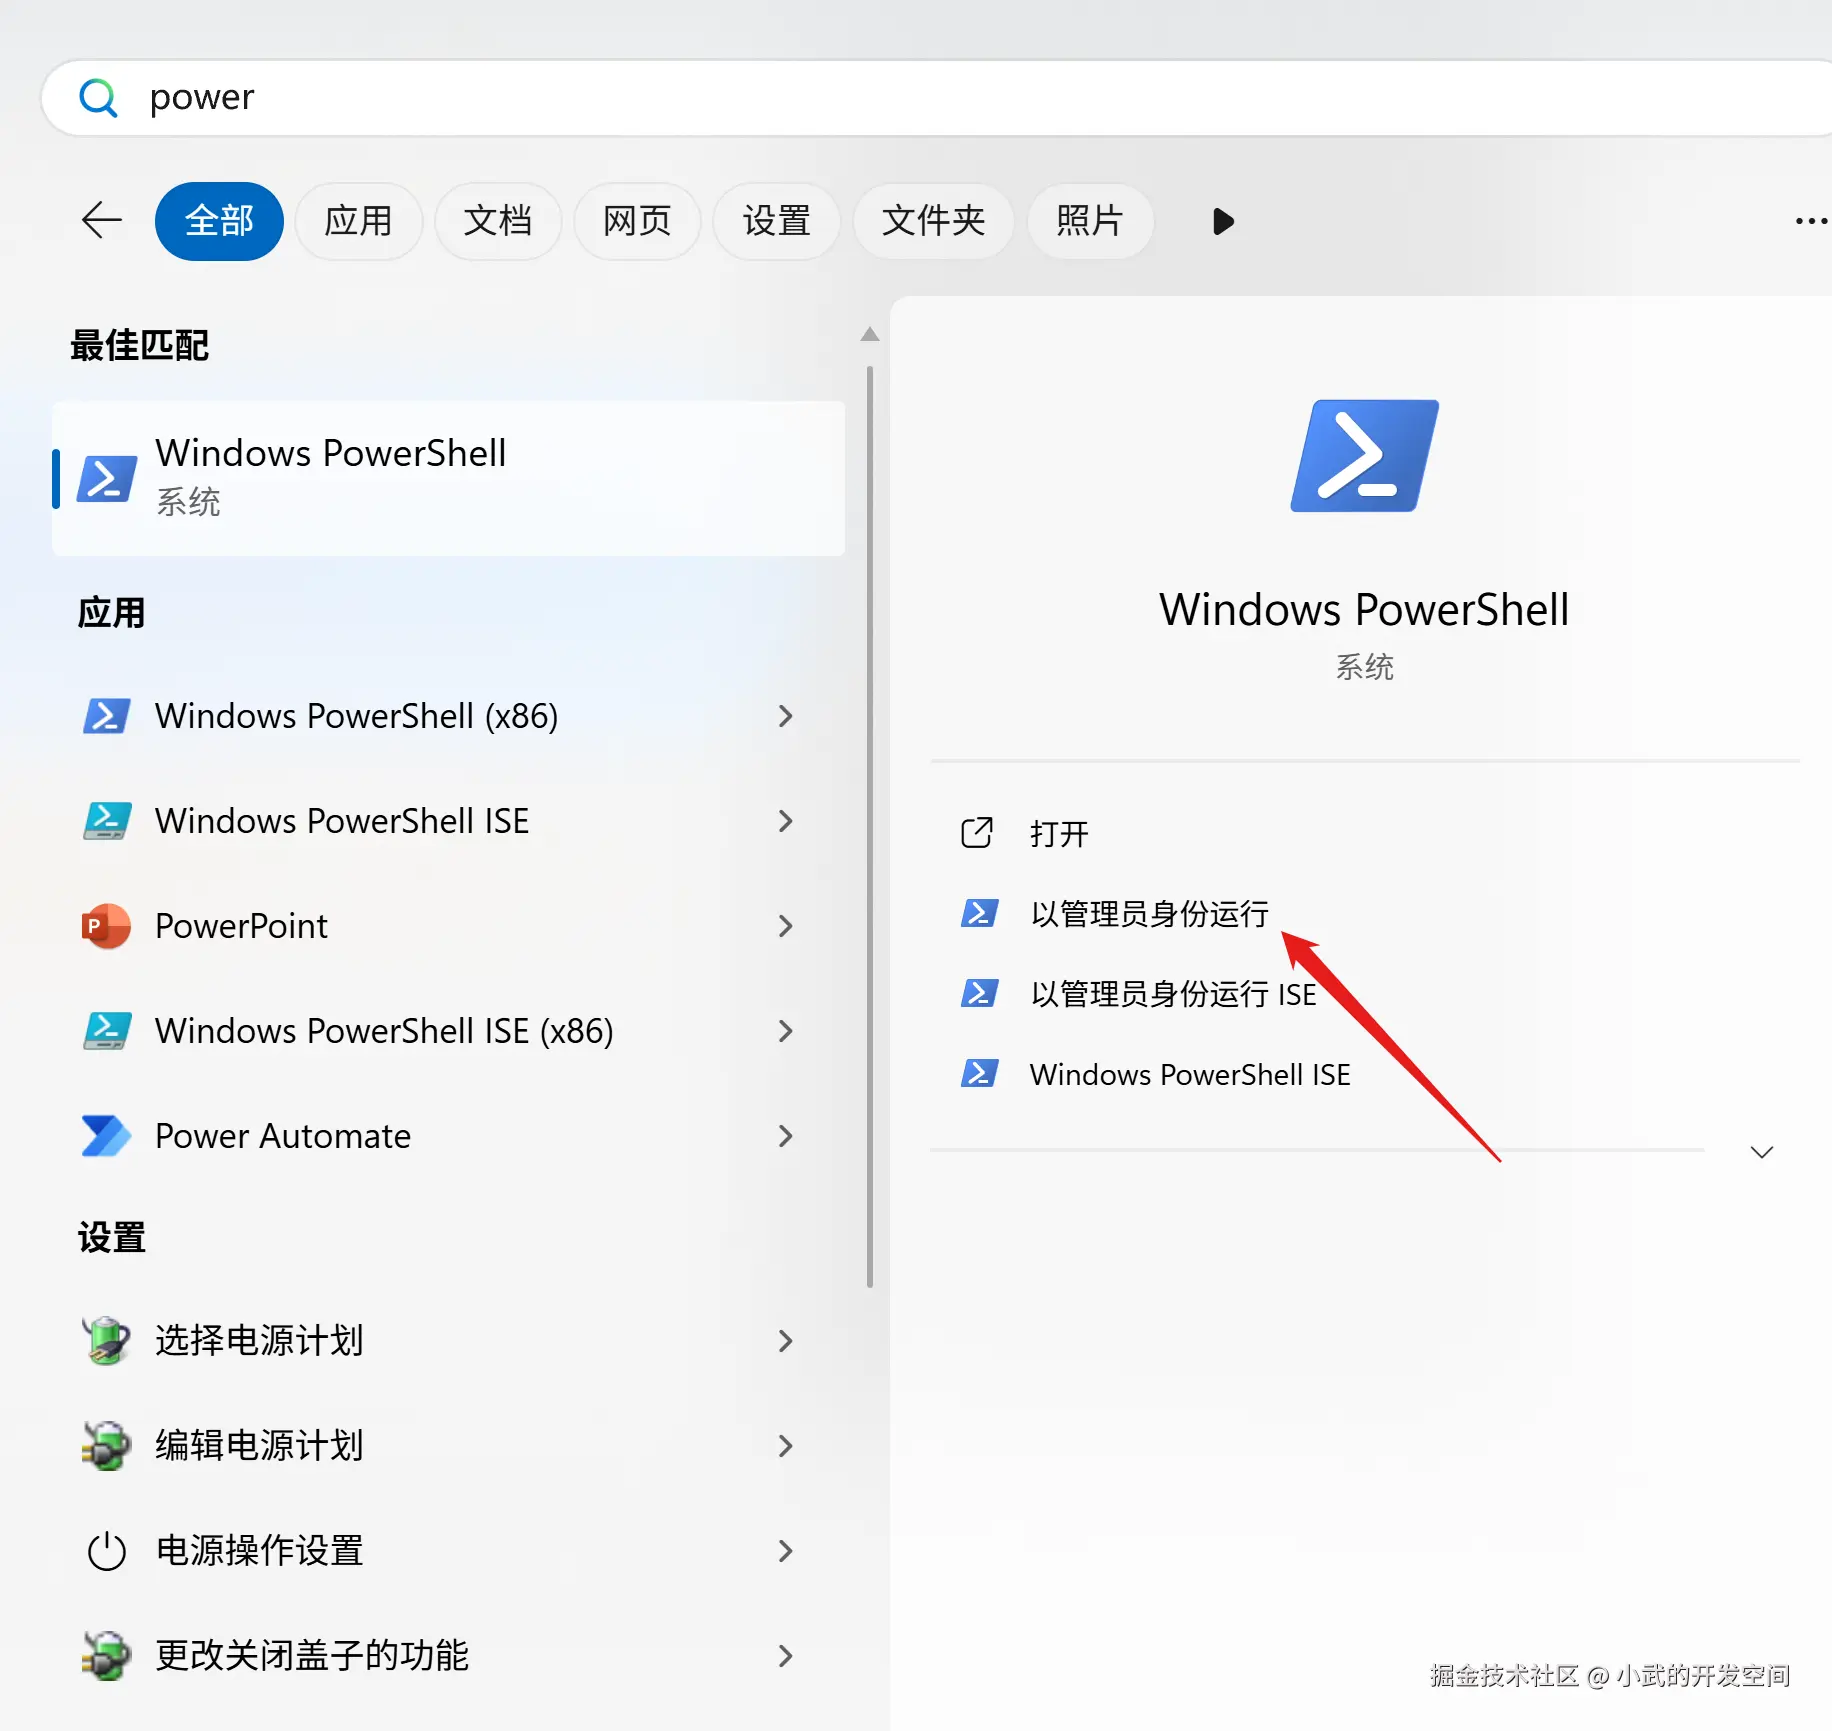Screen dimensions: 1832x1731
Task: Click the large PowerShell logo in details pane
Action: coord(1364,456)
